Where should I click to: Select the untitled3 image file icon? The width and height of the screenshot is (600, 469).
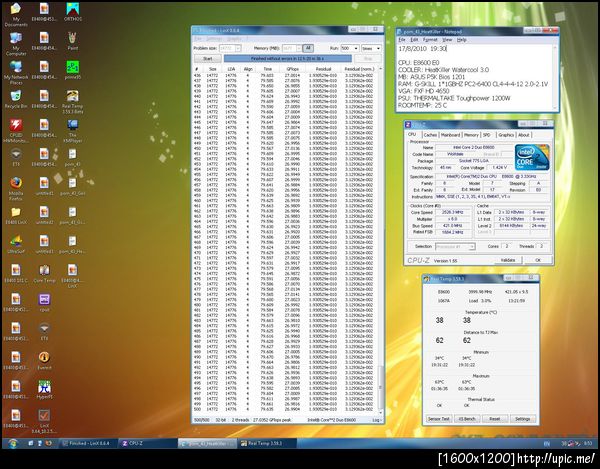[x=44, y=244]
